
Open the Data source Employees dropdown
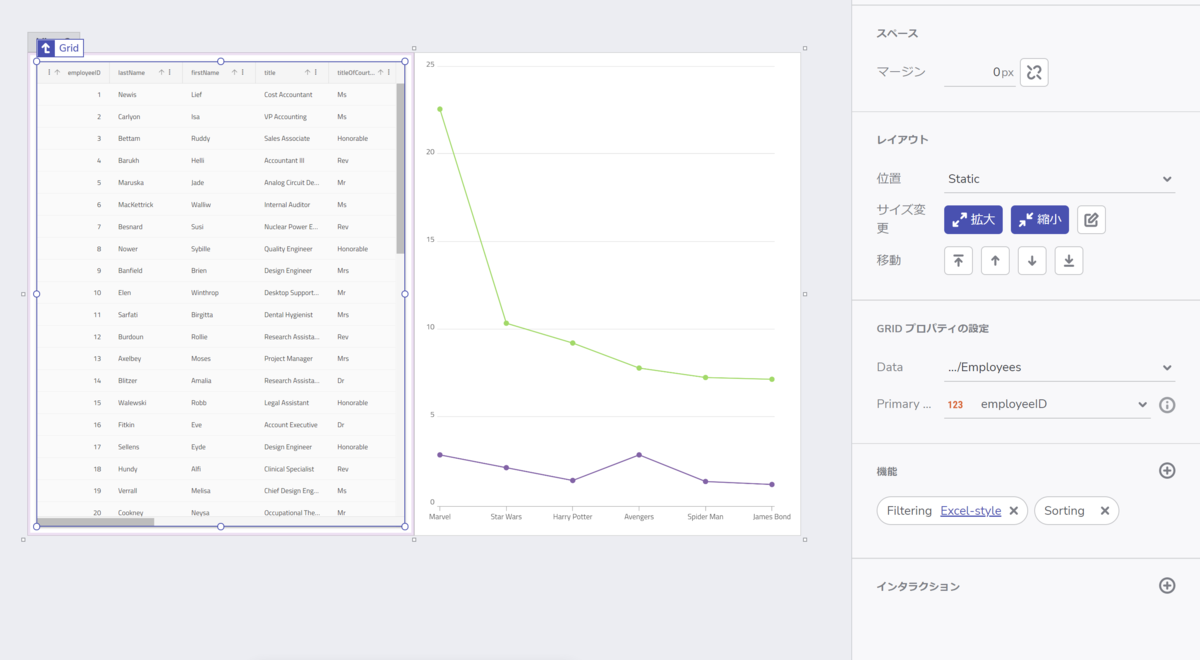[1166, 367]
